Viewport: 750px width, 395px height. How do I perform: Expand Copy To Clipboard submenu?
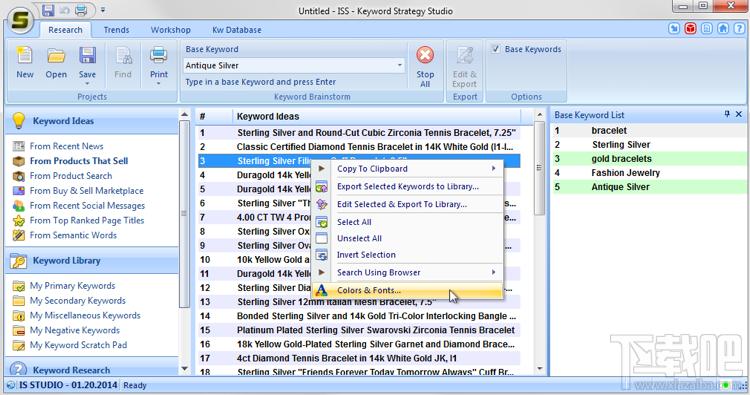[x=493, y=168]
